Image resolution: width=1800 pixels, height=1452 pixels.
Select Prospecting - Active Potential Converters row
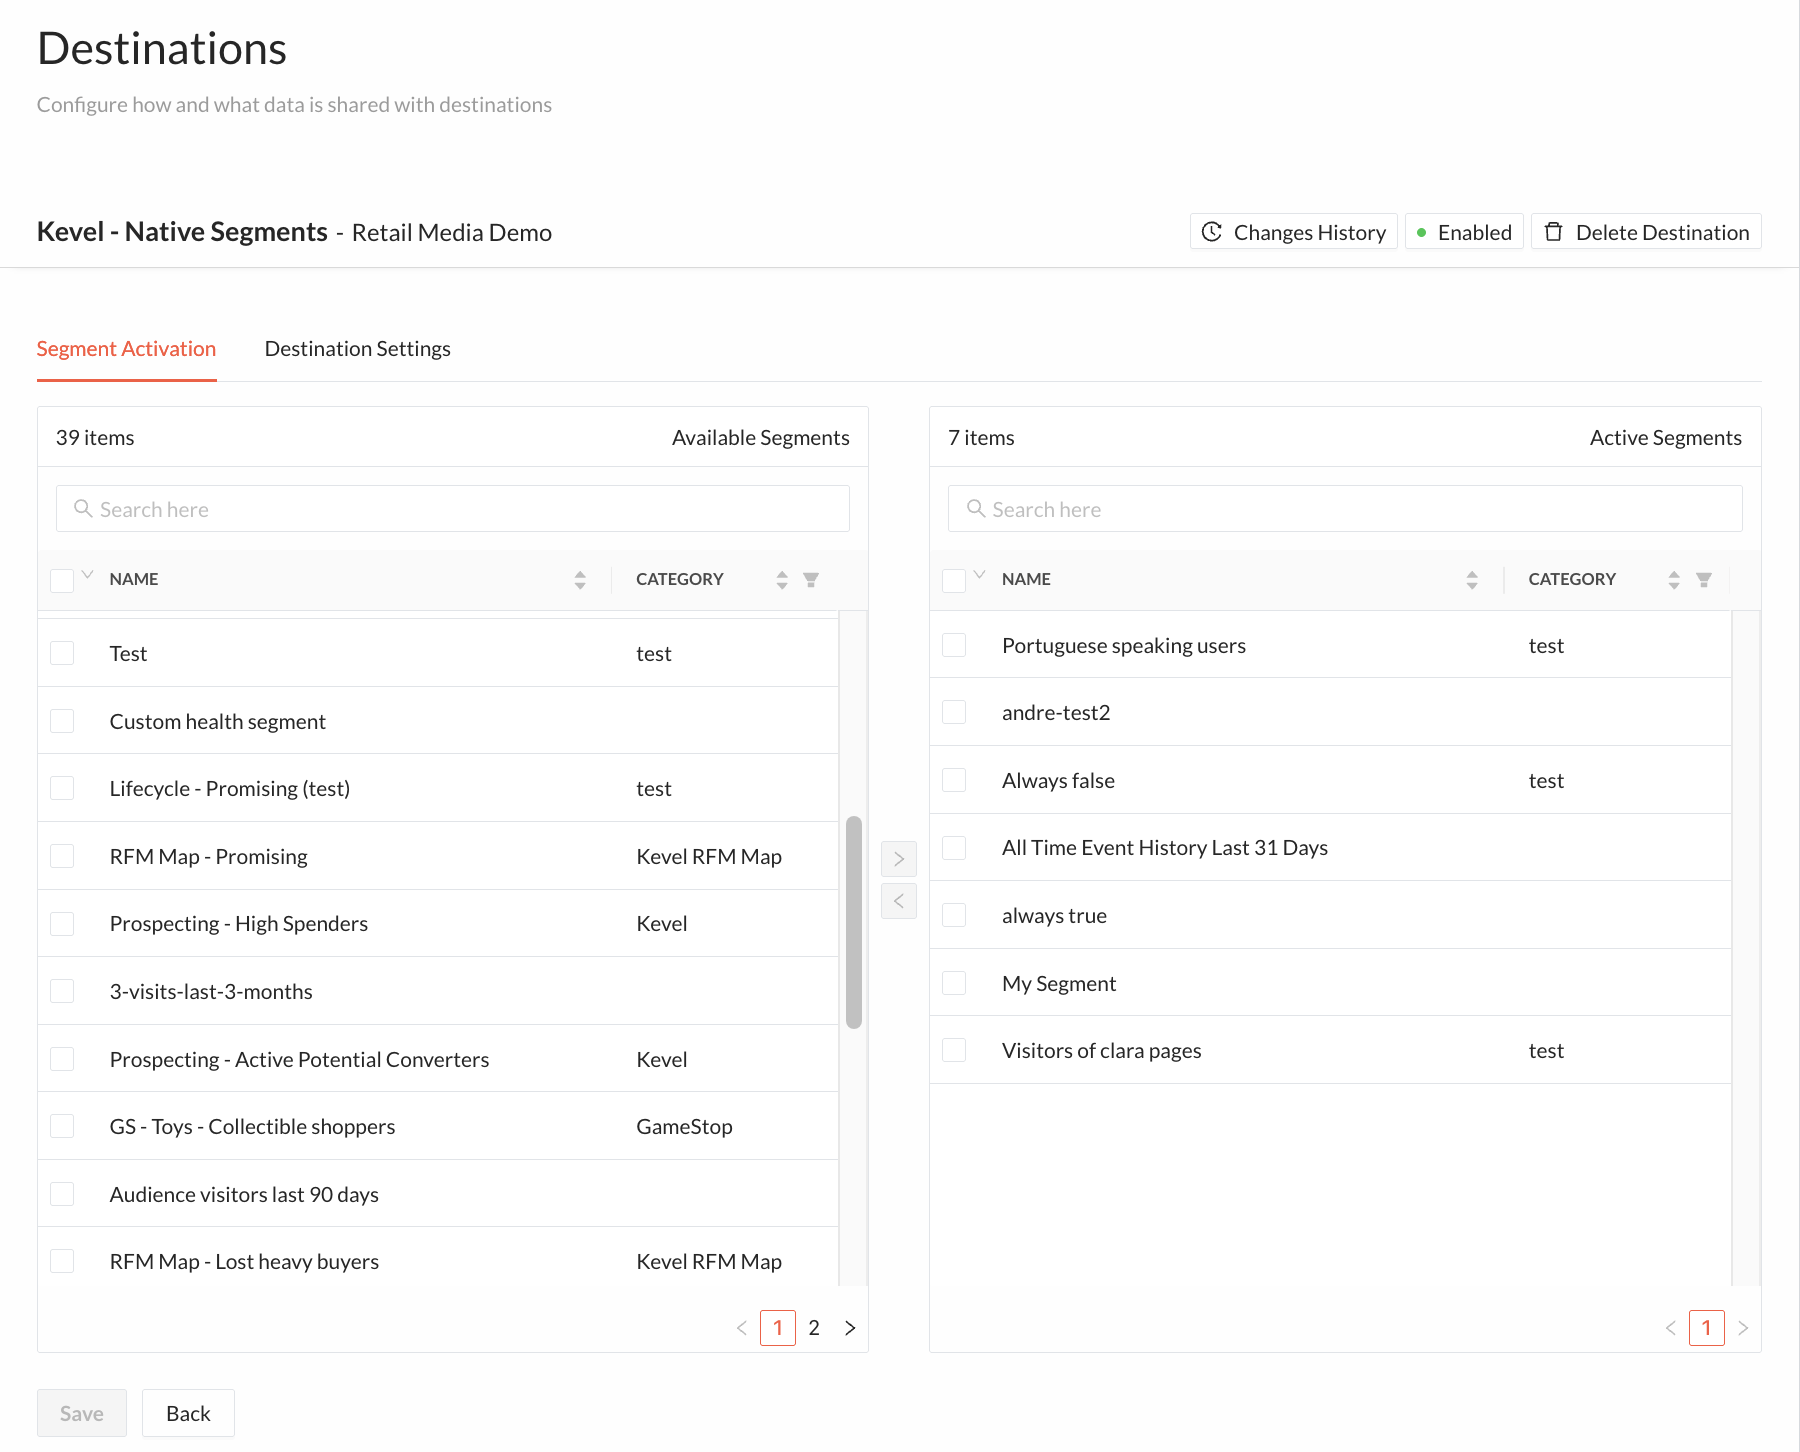pos(438,1059)
